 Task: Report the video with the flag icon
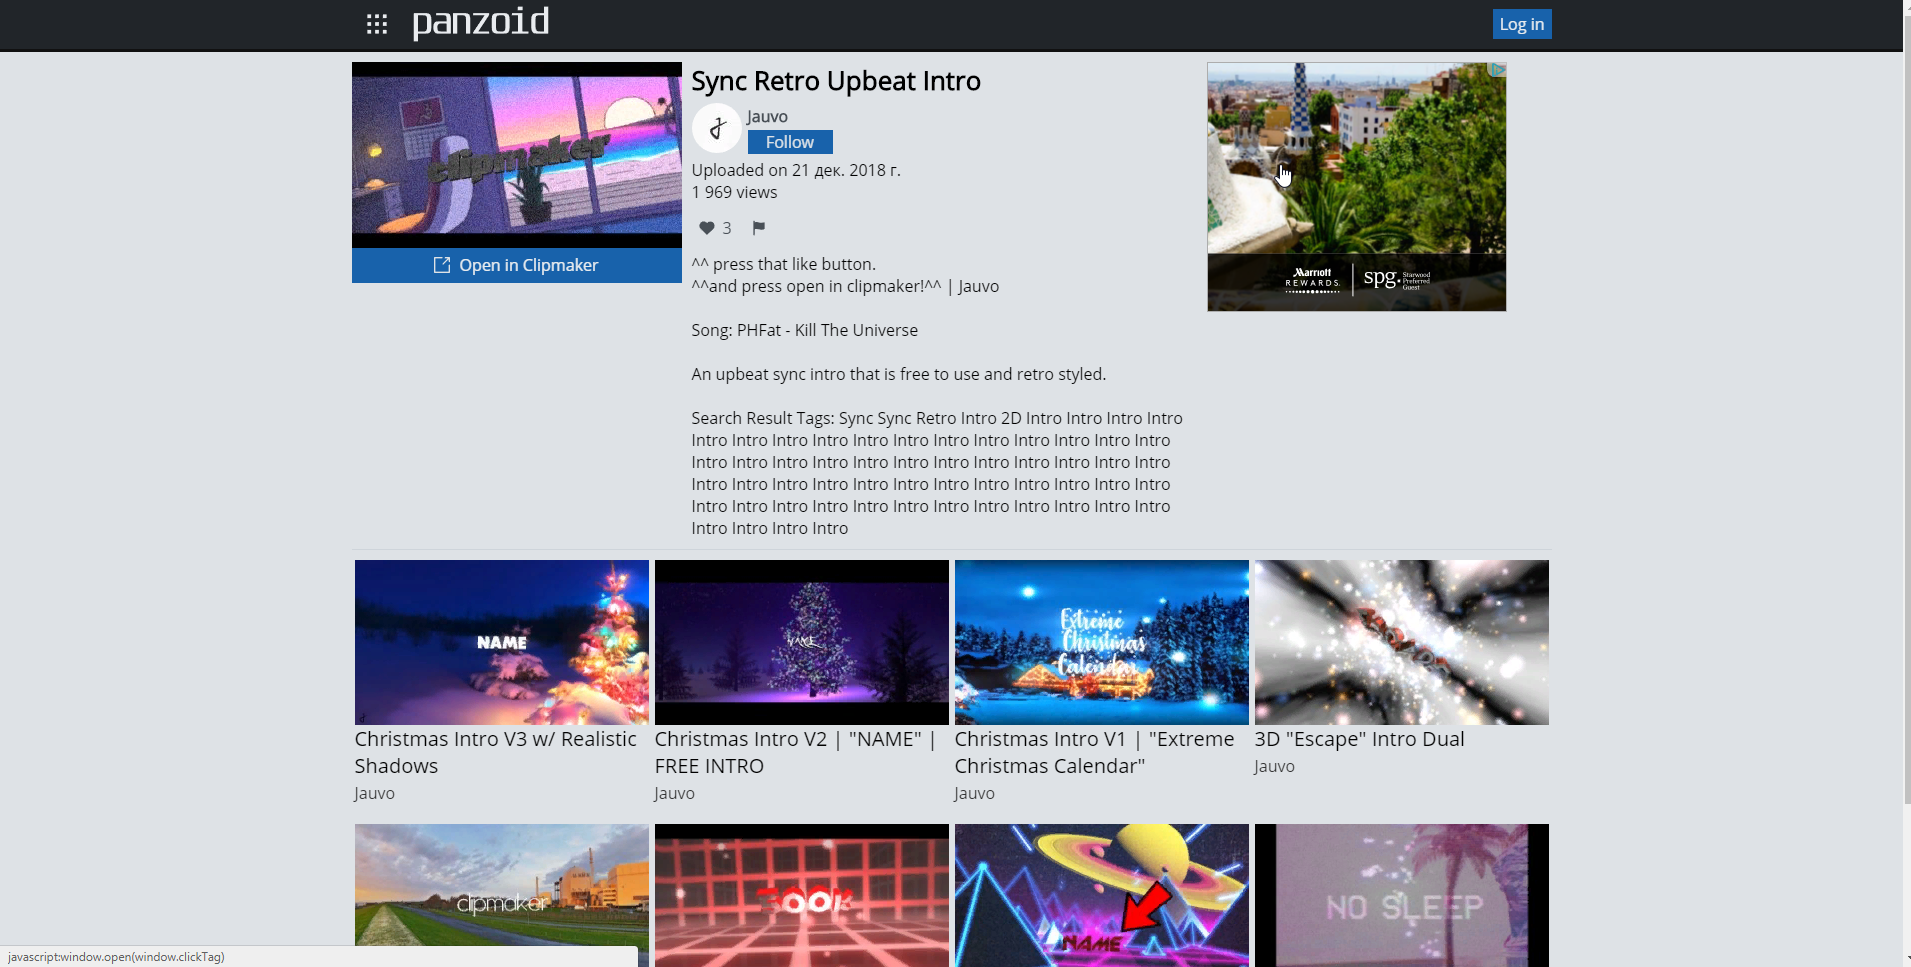click(x=758, y=228)
